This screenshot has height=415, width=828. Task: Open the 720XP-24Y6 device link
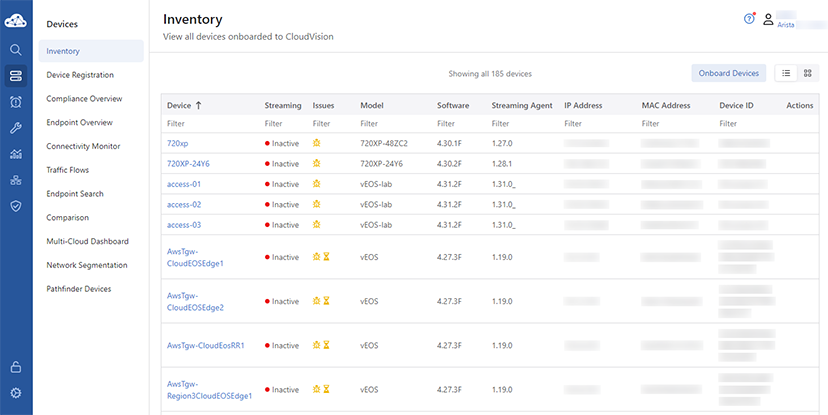(188, 164)
